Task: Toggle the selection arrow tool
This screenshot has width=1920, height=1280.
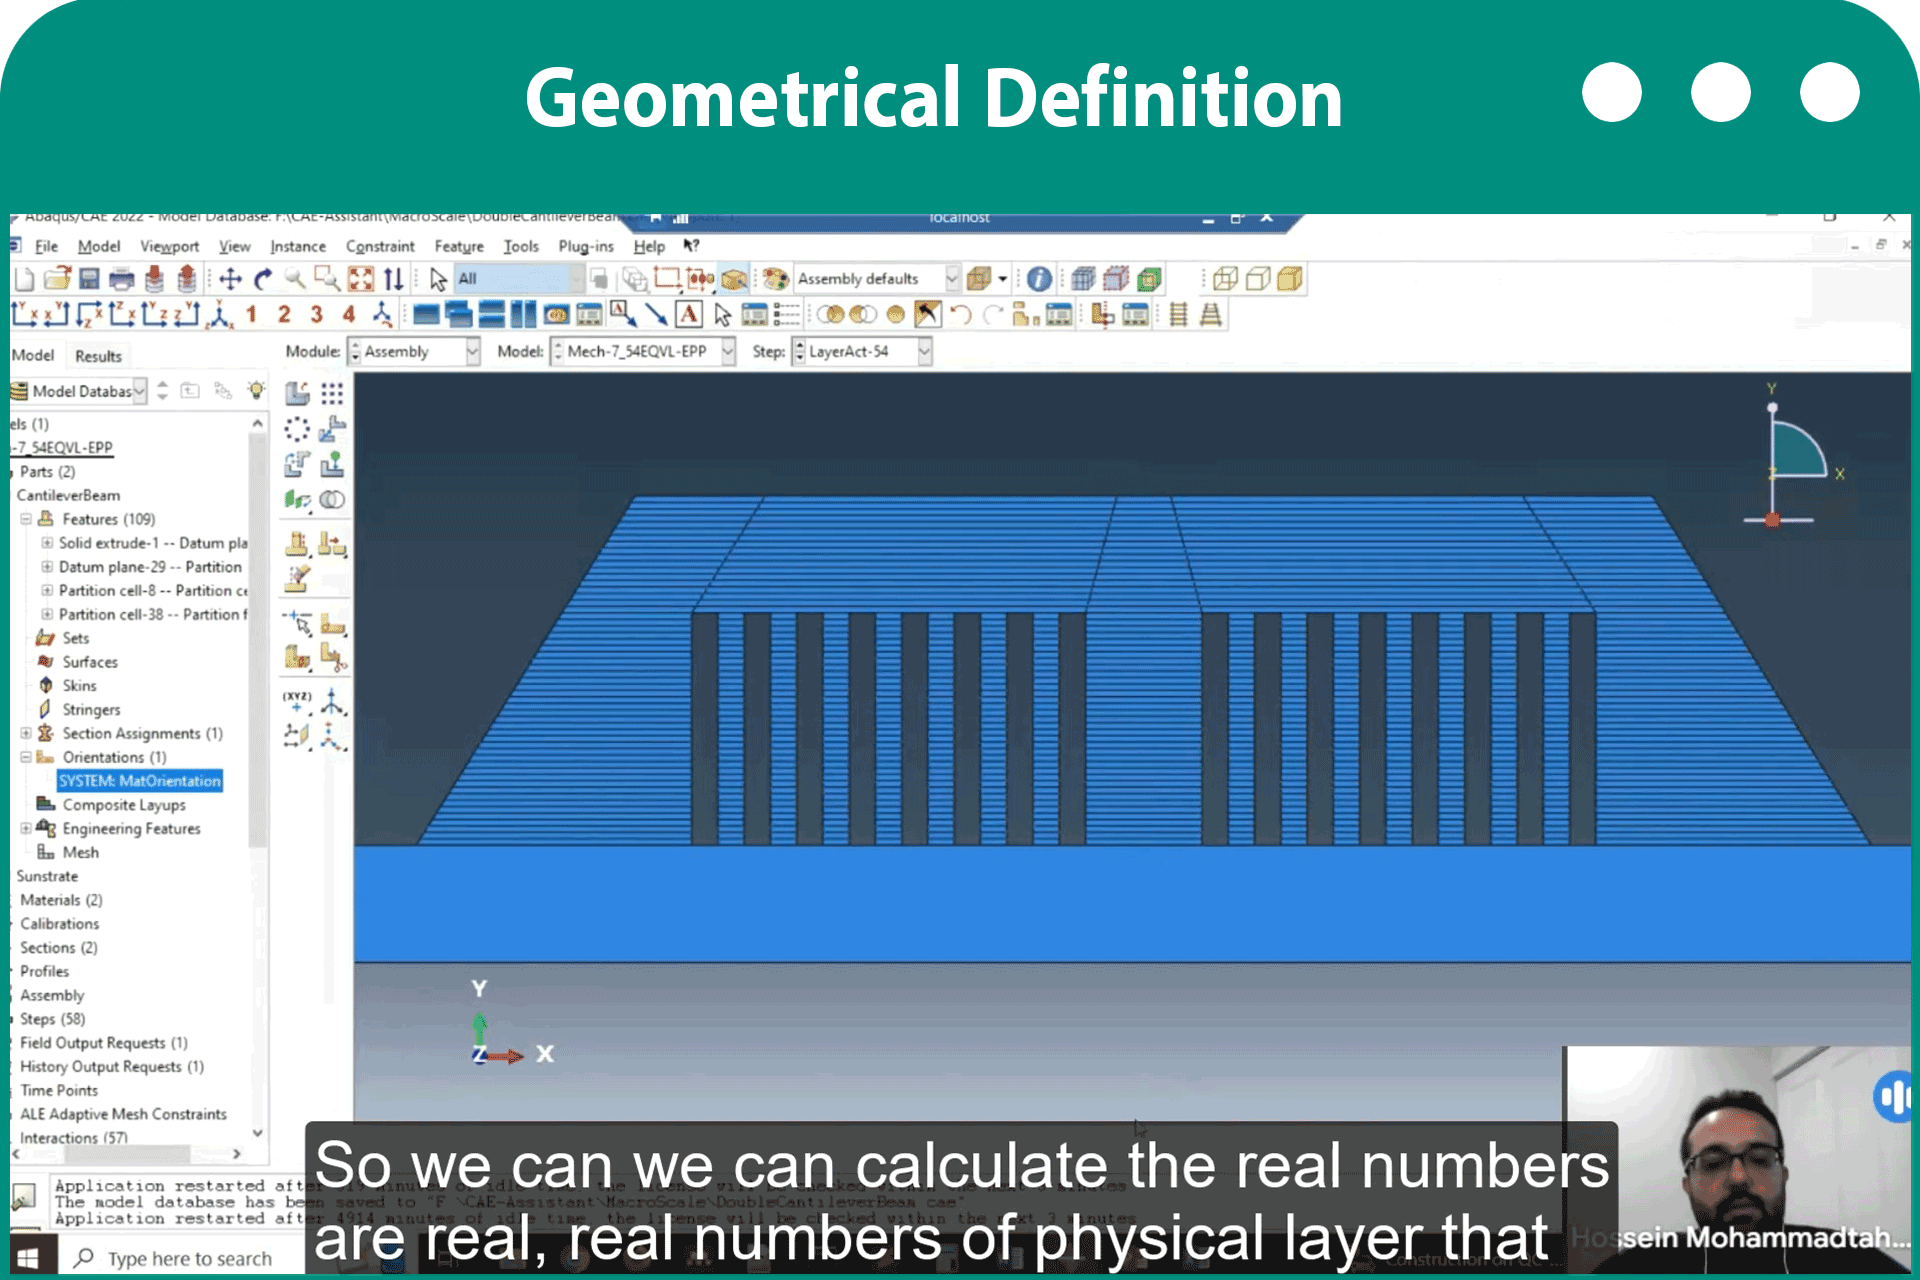Action: pyautogui.click(x=438, y=279)
